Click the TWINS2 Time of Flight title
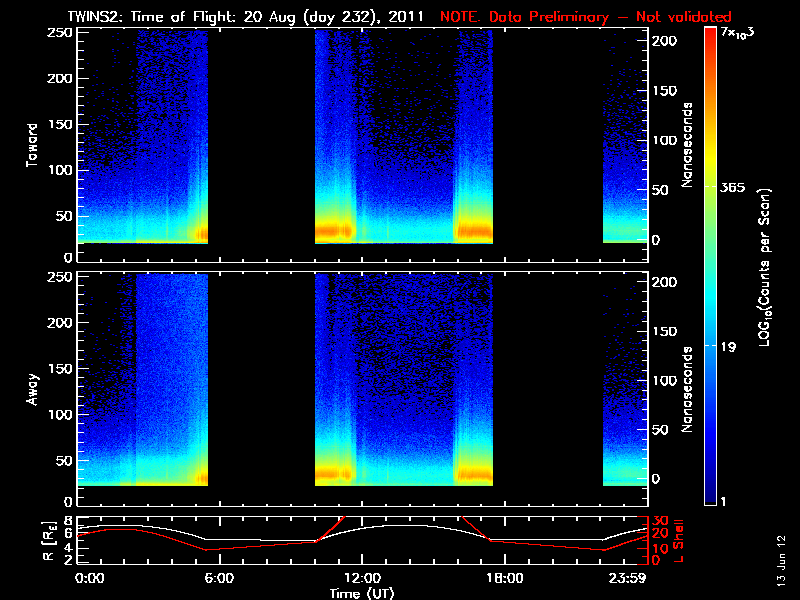 click(x=245, y=16)
